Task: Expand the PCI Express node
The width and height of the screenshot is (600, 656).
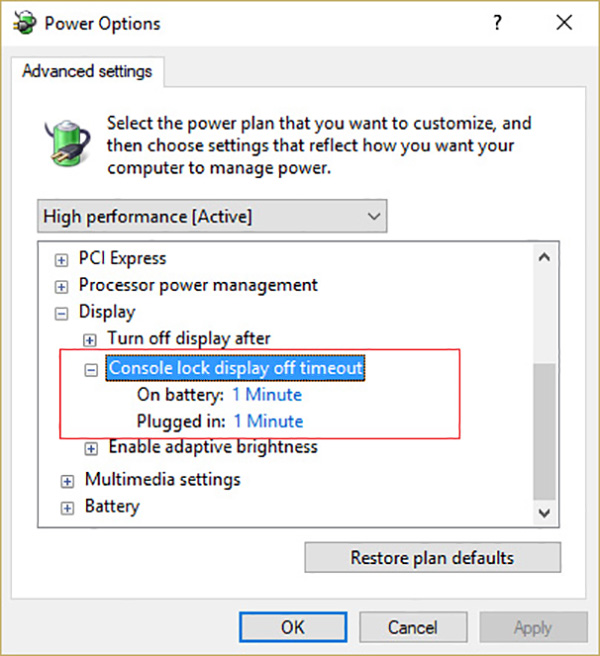Action: [62, 259]
